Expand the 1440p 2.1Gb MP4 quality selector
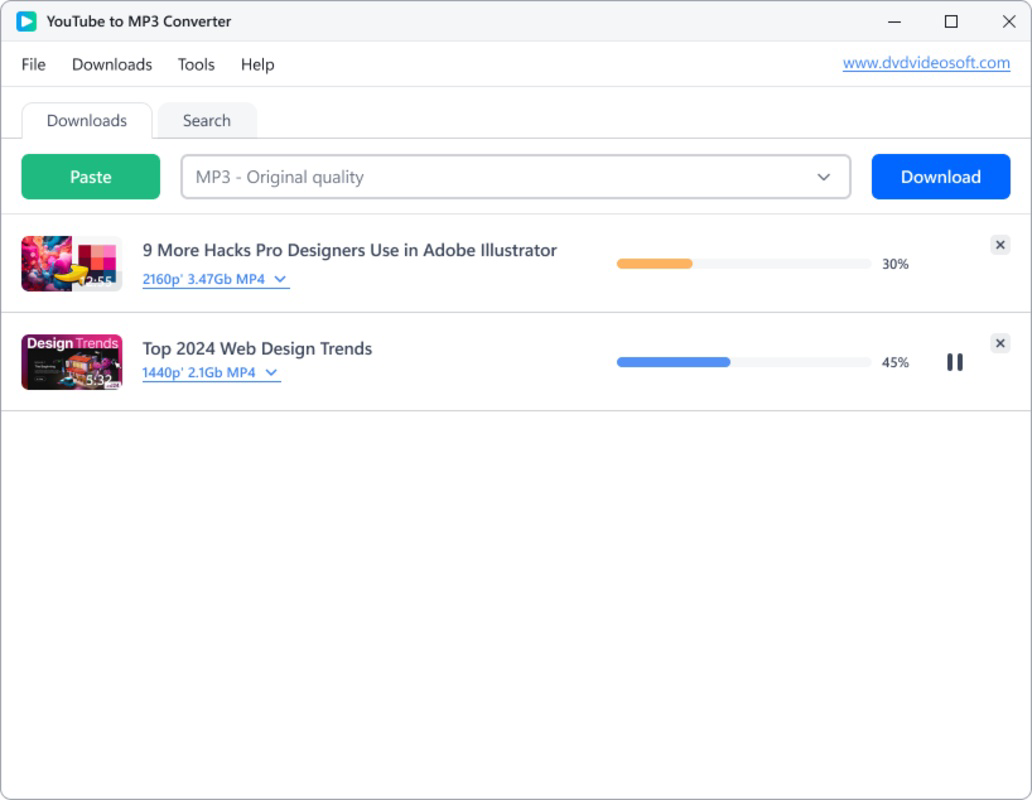The width and height of the screenshot is (1032, 800). pos(211,373)
